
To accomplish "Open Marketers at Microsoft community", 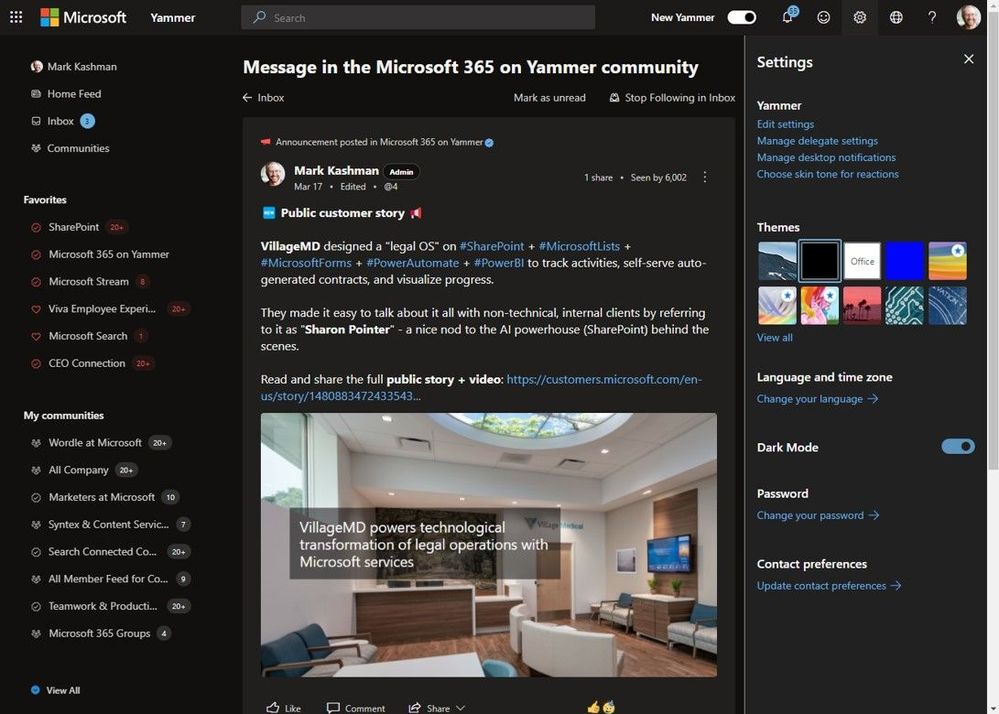I will pyautogui.click(x=104, y=497).
